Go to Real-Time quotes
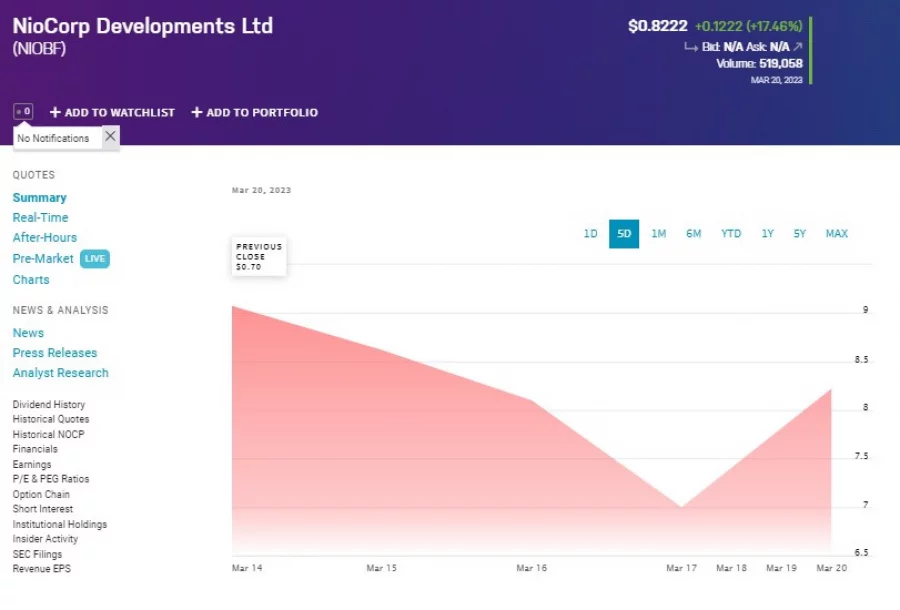This screenshot has width=900, height=610. tap(41, 217)
